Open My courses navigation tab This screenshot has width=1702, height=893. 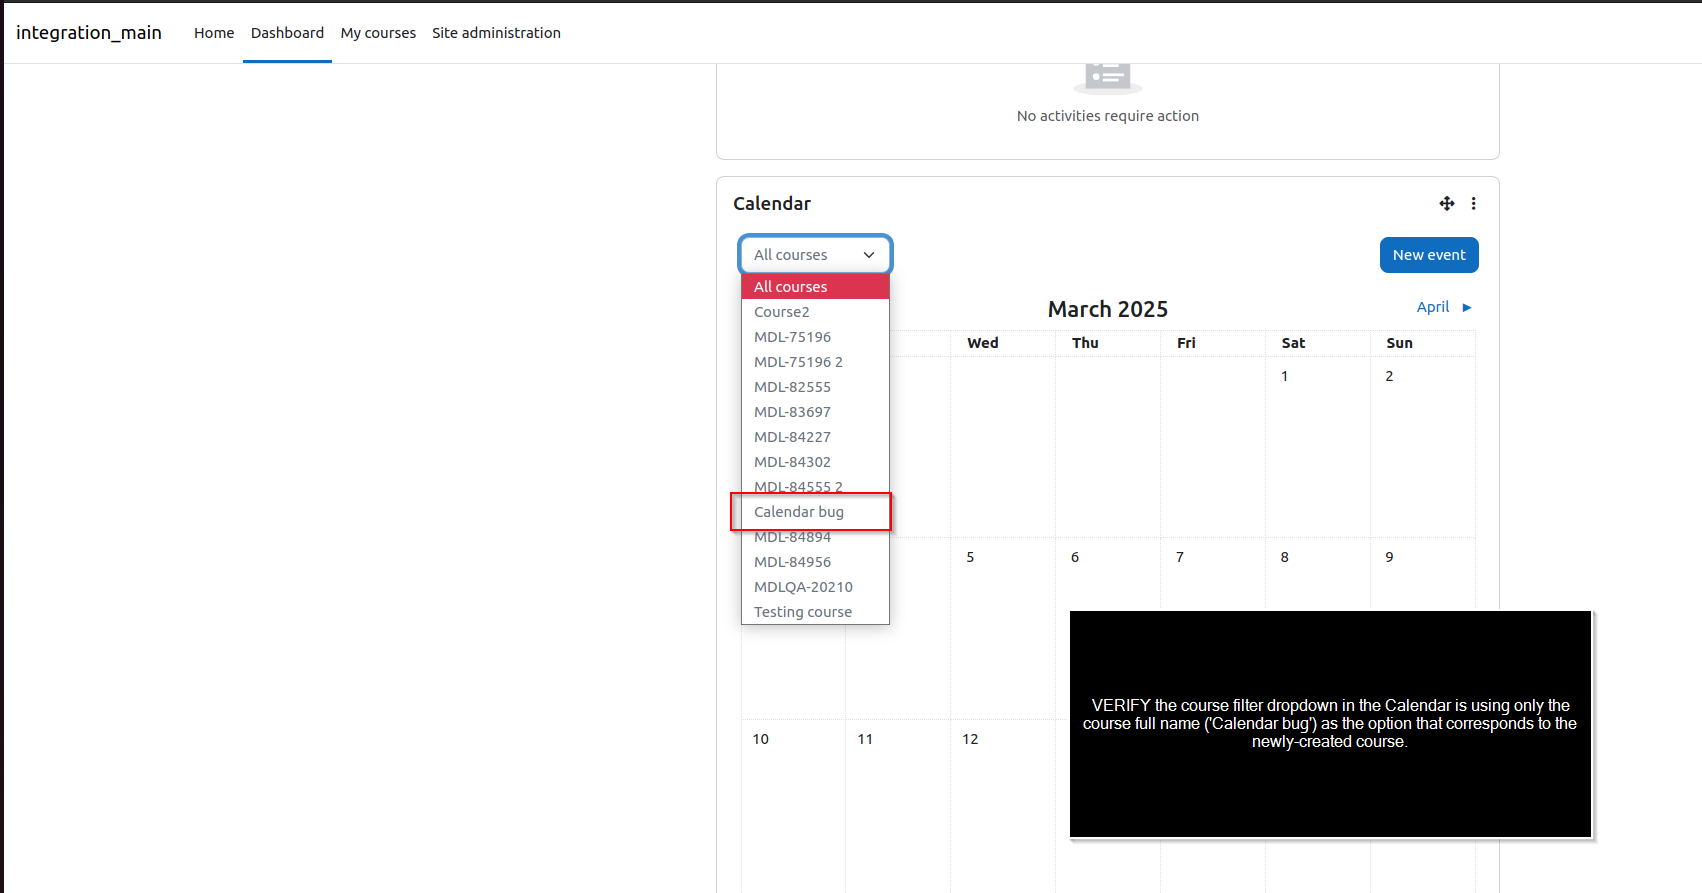pyautogui.click(x=378, y=33)
